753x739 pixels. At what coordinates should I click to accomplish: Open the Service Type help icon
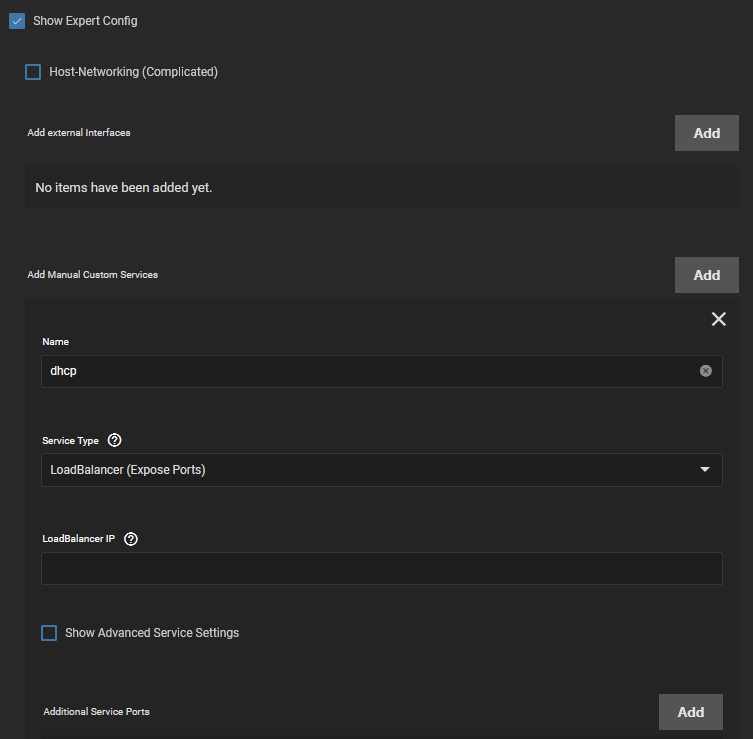pyautogui.click(x=114, y=440)
